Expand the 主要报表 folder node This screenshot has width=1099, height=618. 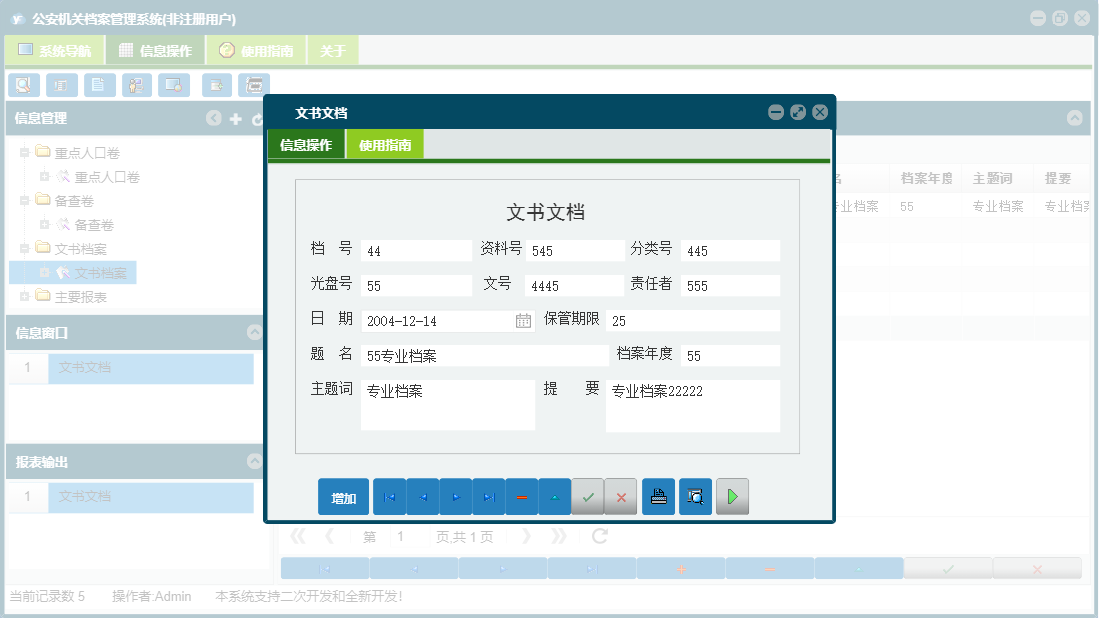(x=25, y=296)
